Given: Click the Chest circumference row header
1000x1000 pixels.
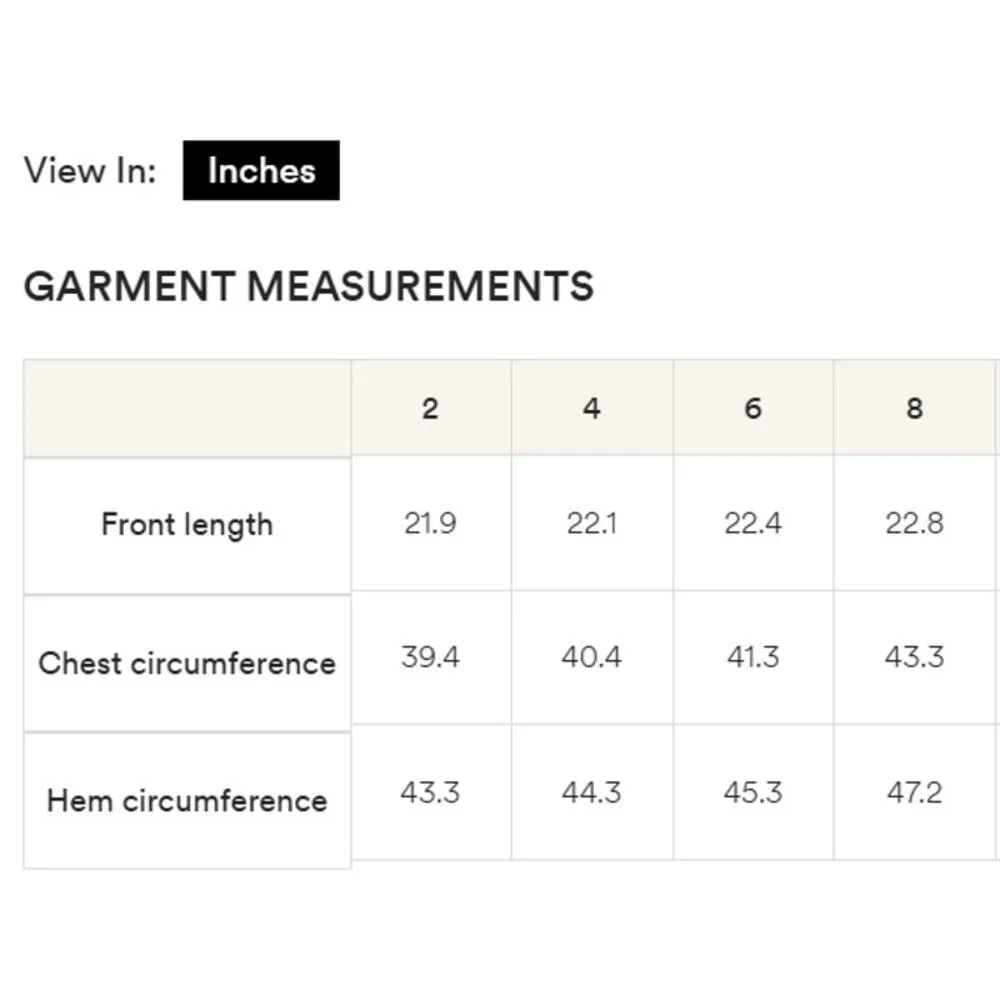Looking at the screenshot, I should (187, 663).
